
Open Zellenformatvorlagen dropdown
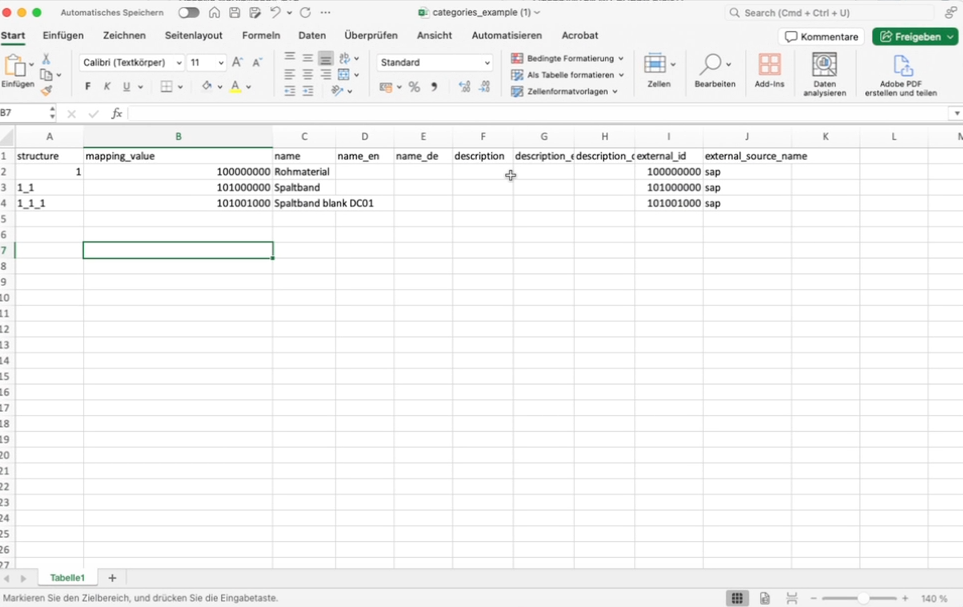(564, 92)
